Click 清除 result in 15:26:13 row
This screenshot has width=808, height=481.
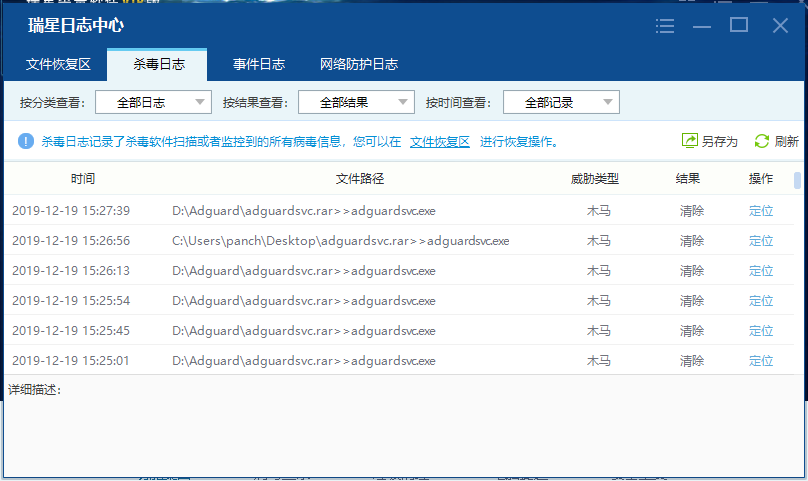692,271
